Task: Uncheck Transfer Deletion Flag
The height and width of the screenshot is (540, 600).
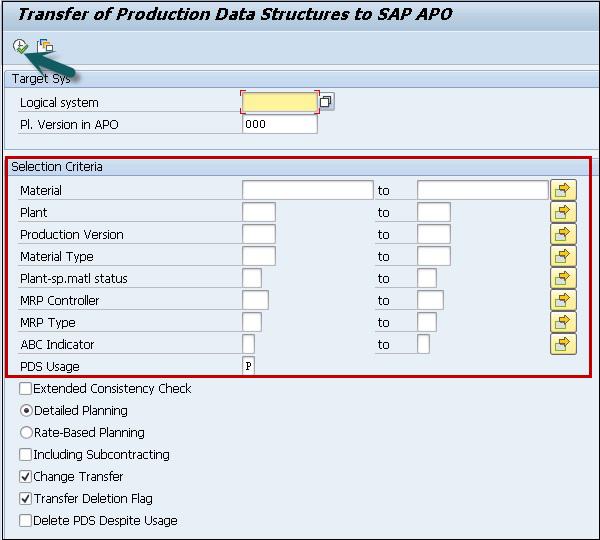Action: coord(26,499)
